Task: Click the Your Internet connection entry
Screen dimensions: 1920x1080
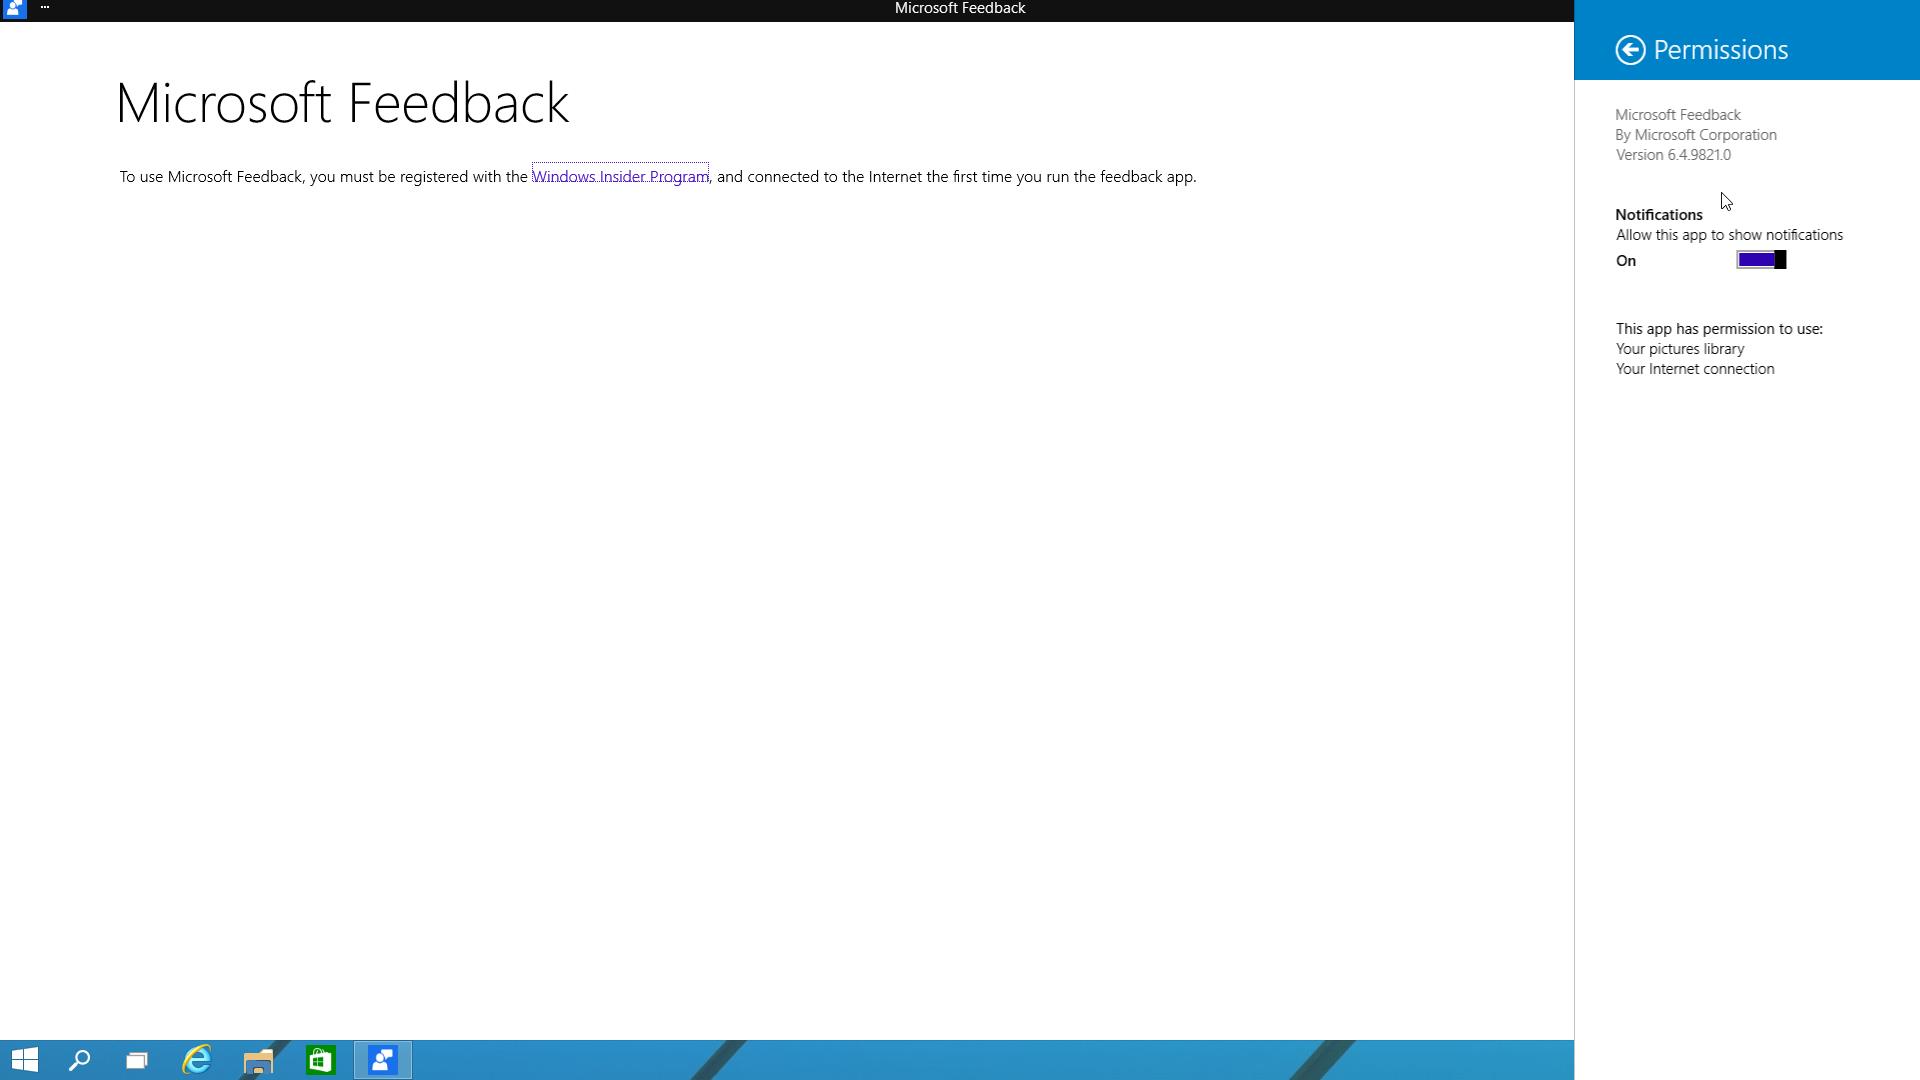Action: click(x=1695, y=369)
